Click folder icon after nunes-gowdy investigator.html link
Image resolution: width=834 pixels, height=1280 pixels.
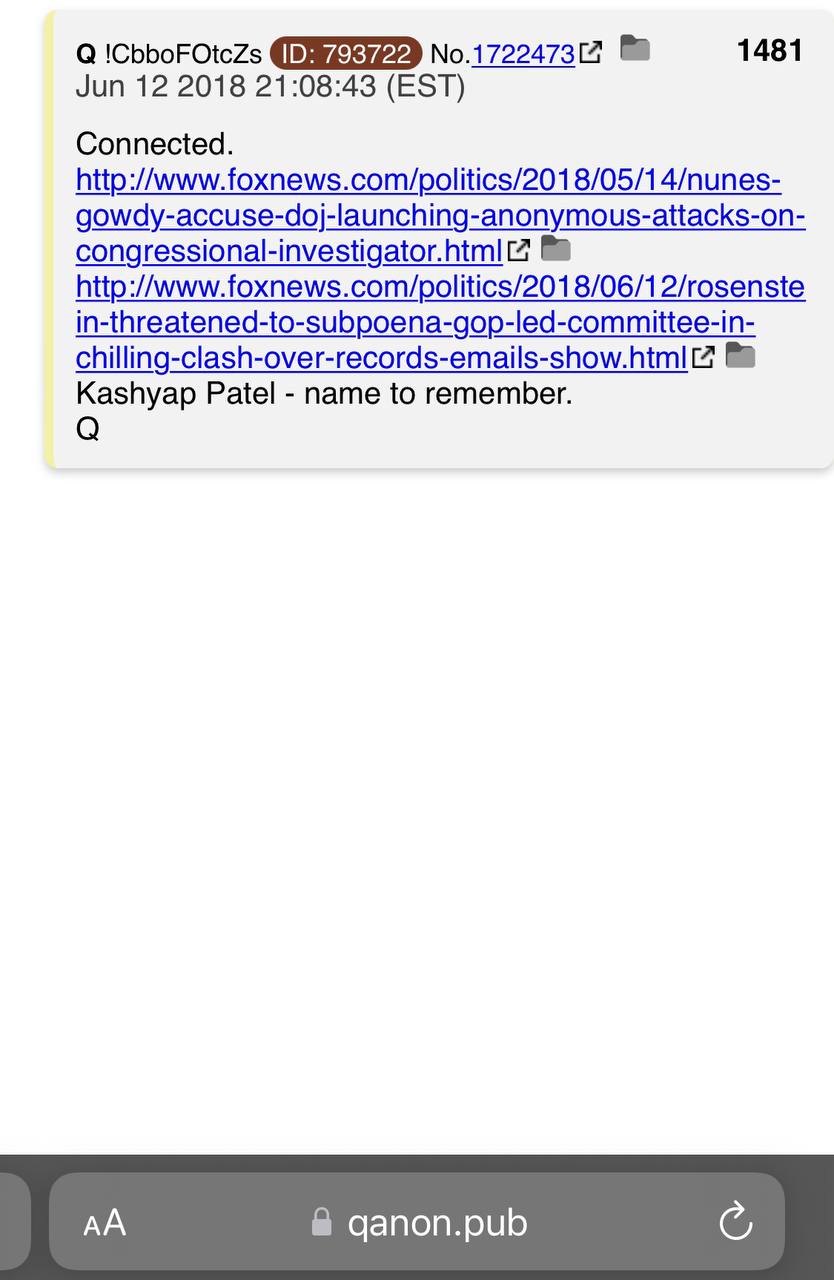556,247
